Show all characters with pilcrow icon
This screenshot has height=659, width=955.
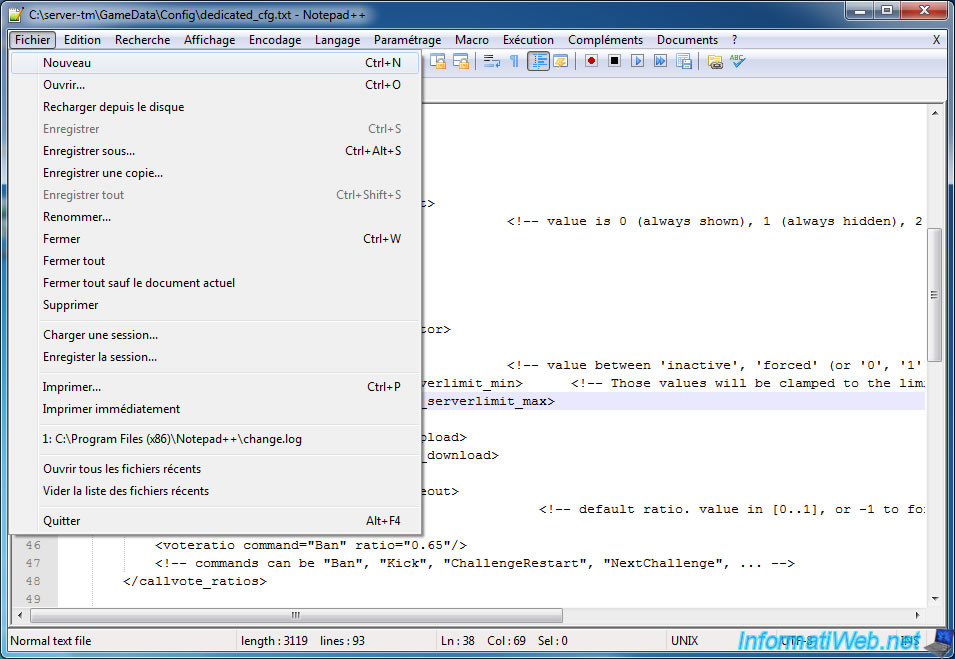[515, 61]
